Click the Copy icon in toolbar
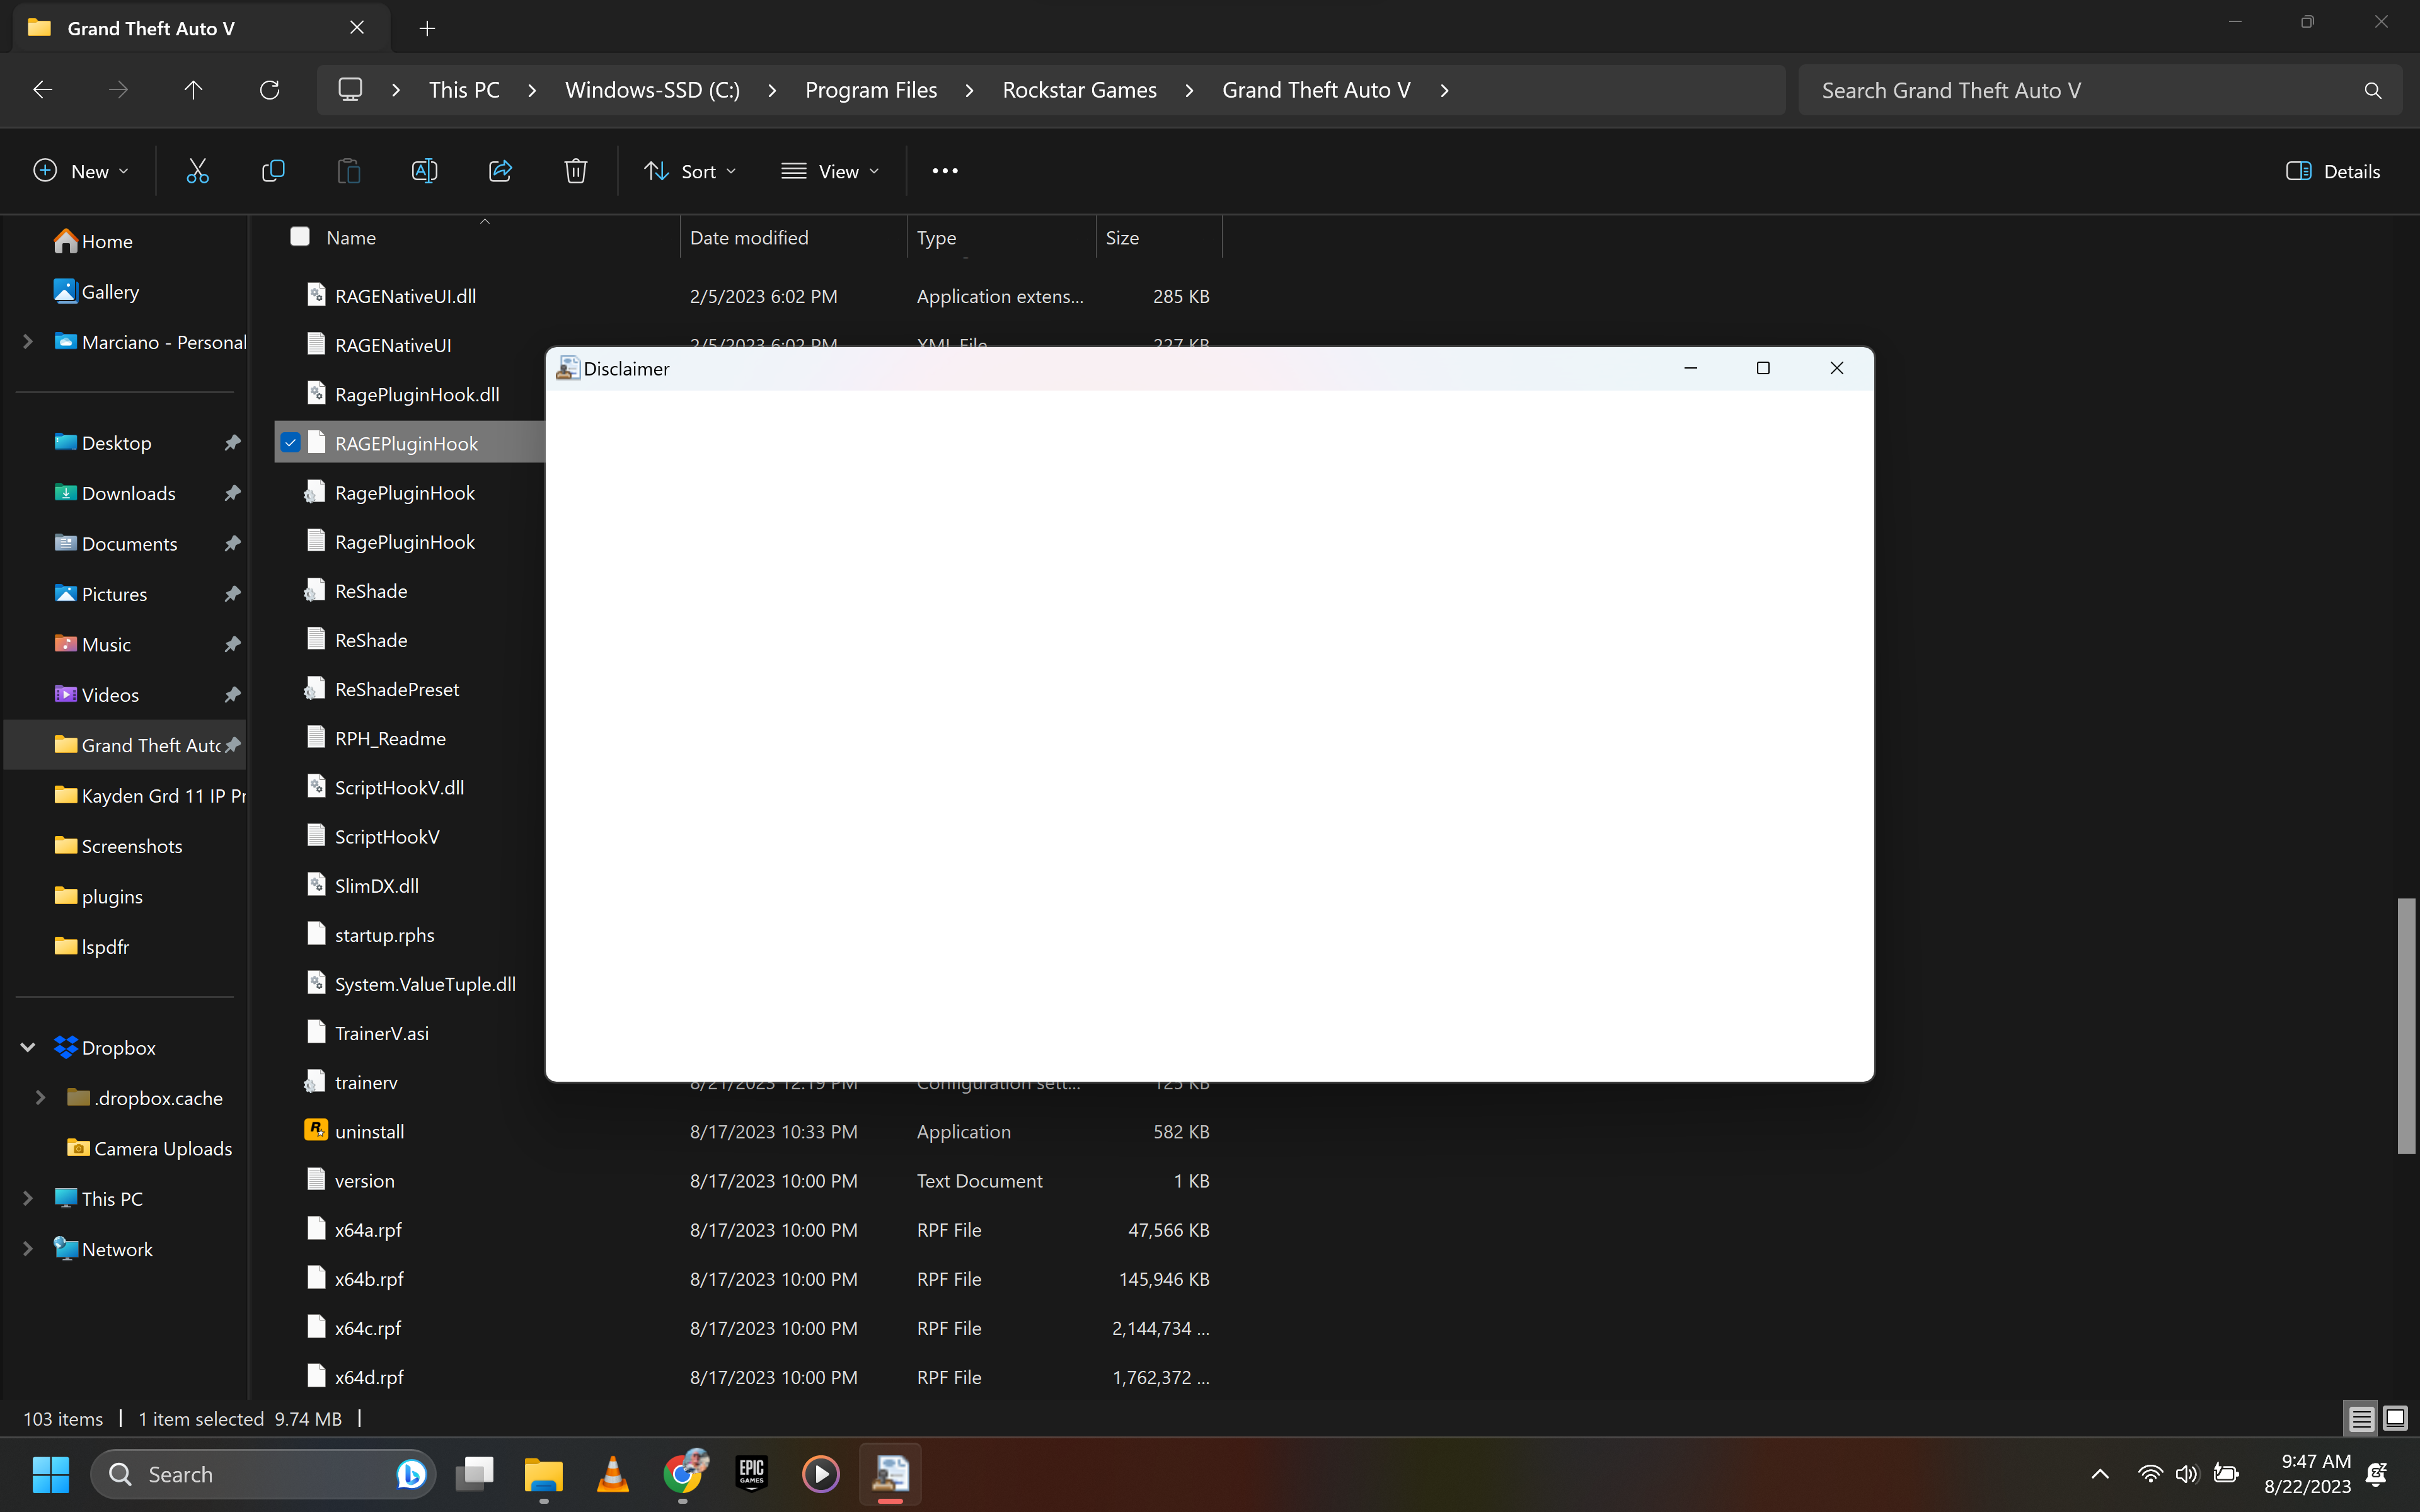This screenshot has height=1512, width=2420. click(273, 171)
